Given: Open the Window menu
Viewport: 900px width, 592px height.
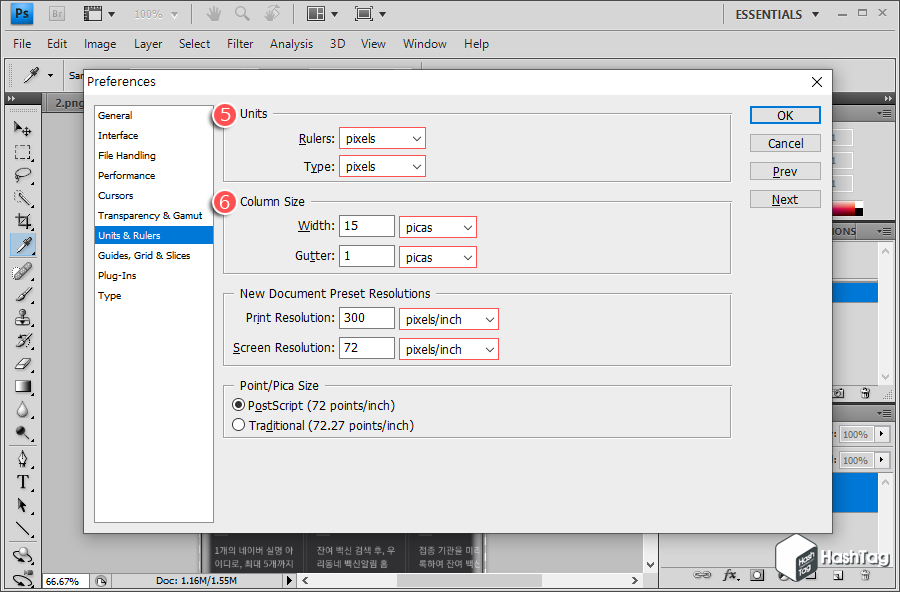Looking at the screenshot, I should tap(425, 44).
